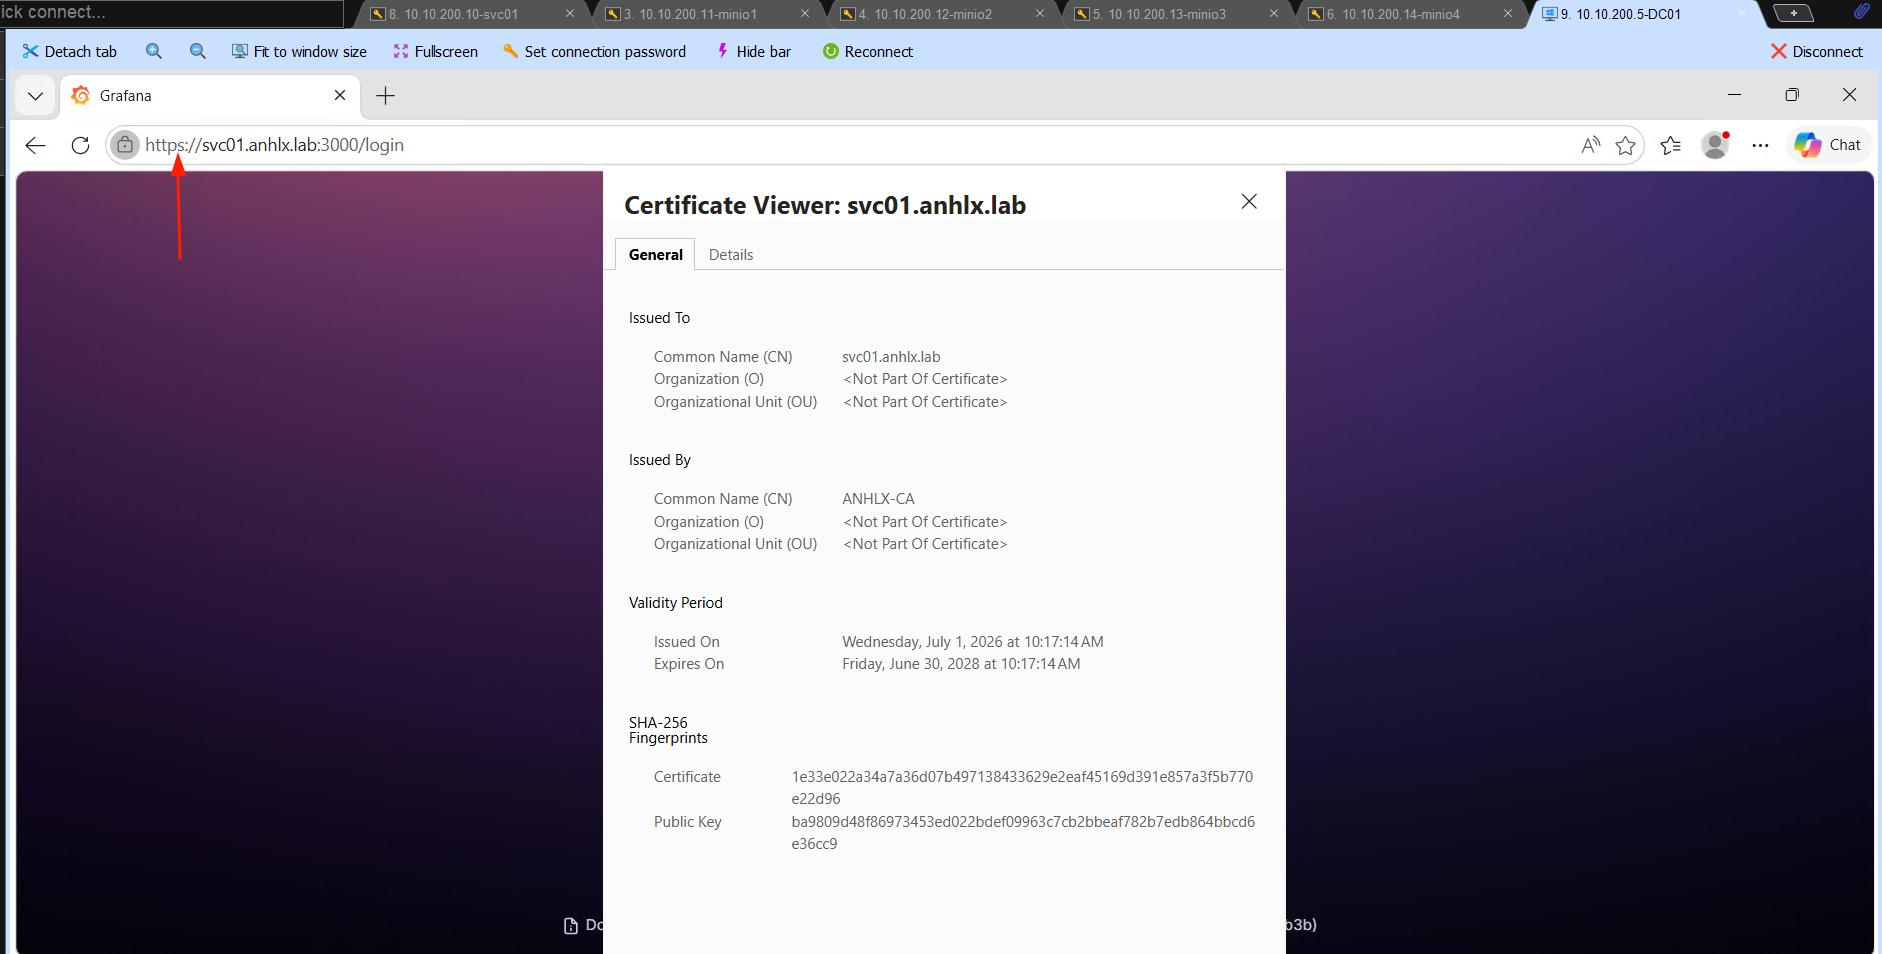Viewport: 1882px width, 954px height.
Task: Close the Grafana browser tab
Action: tap(340, 95)
